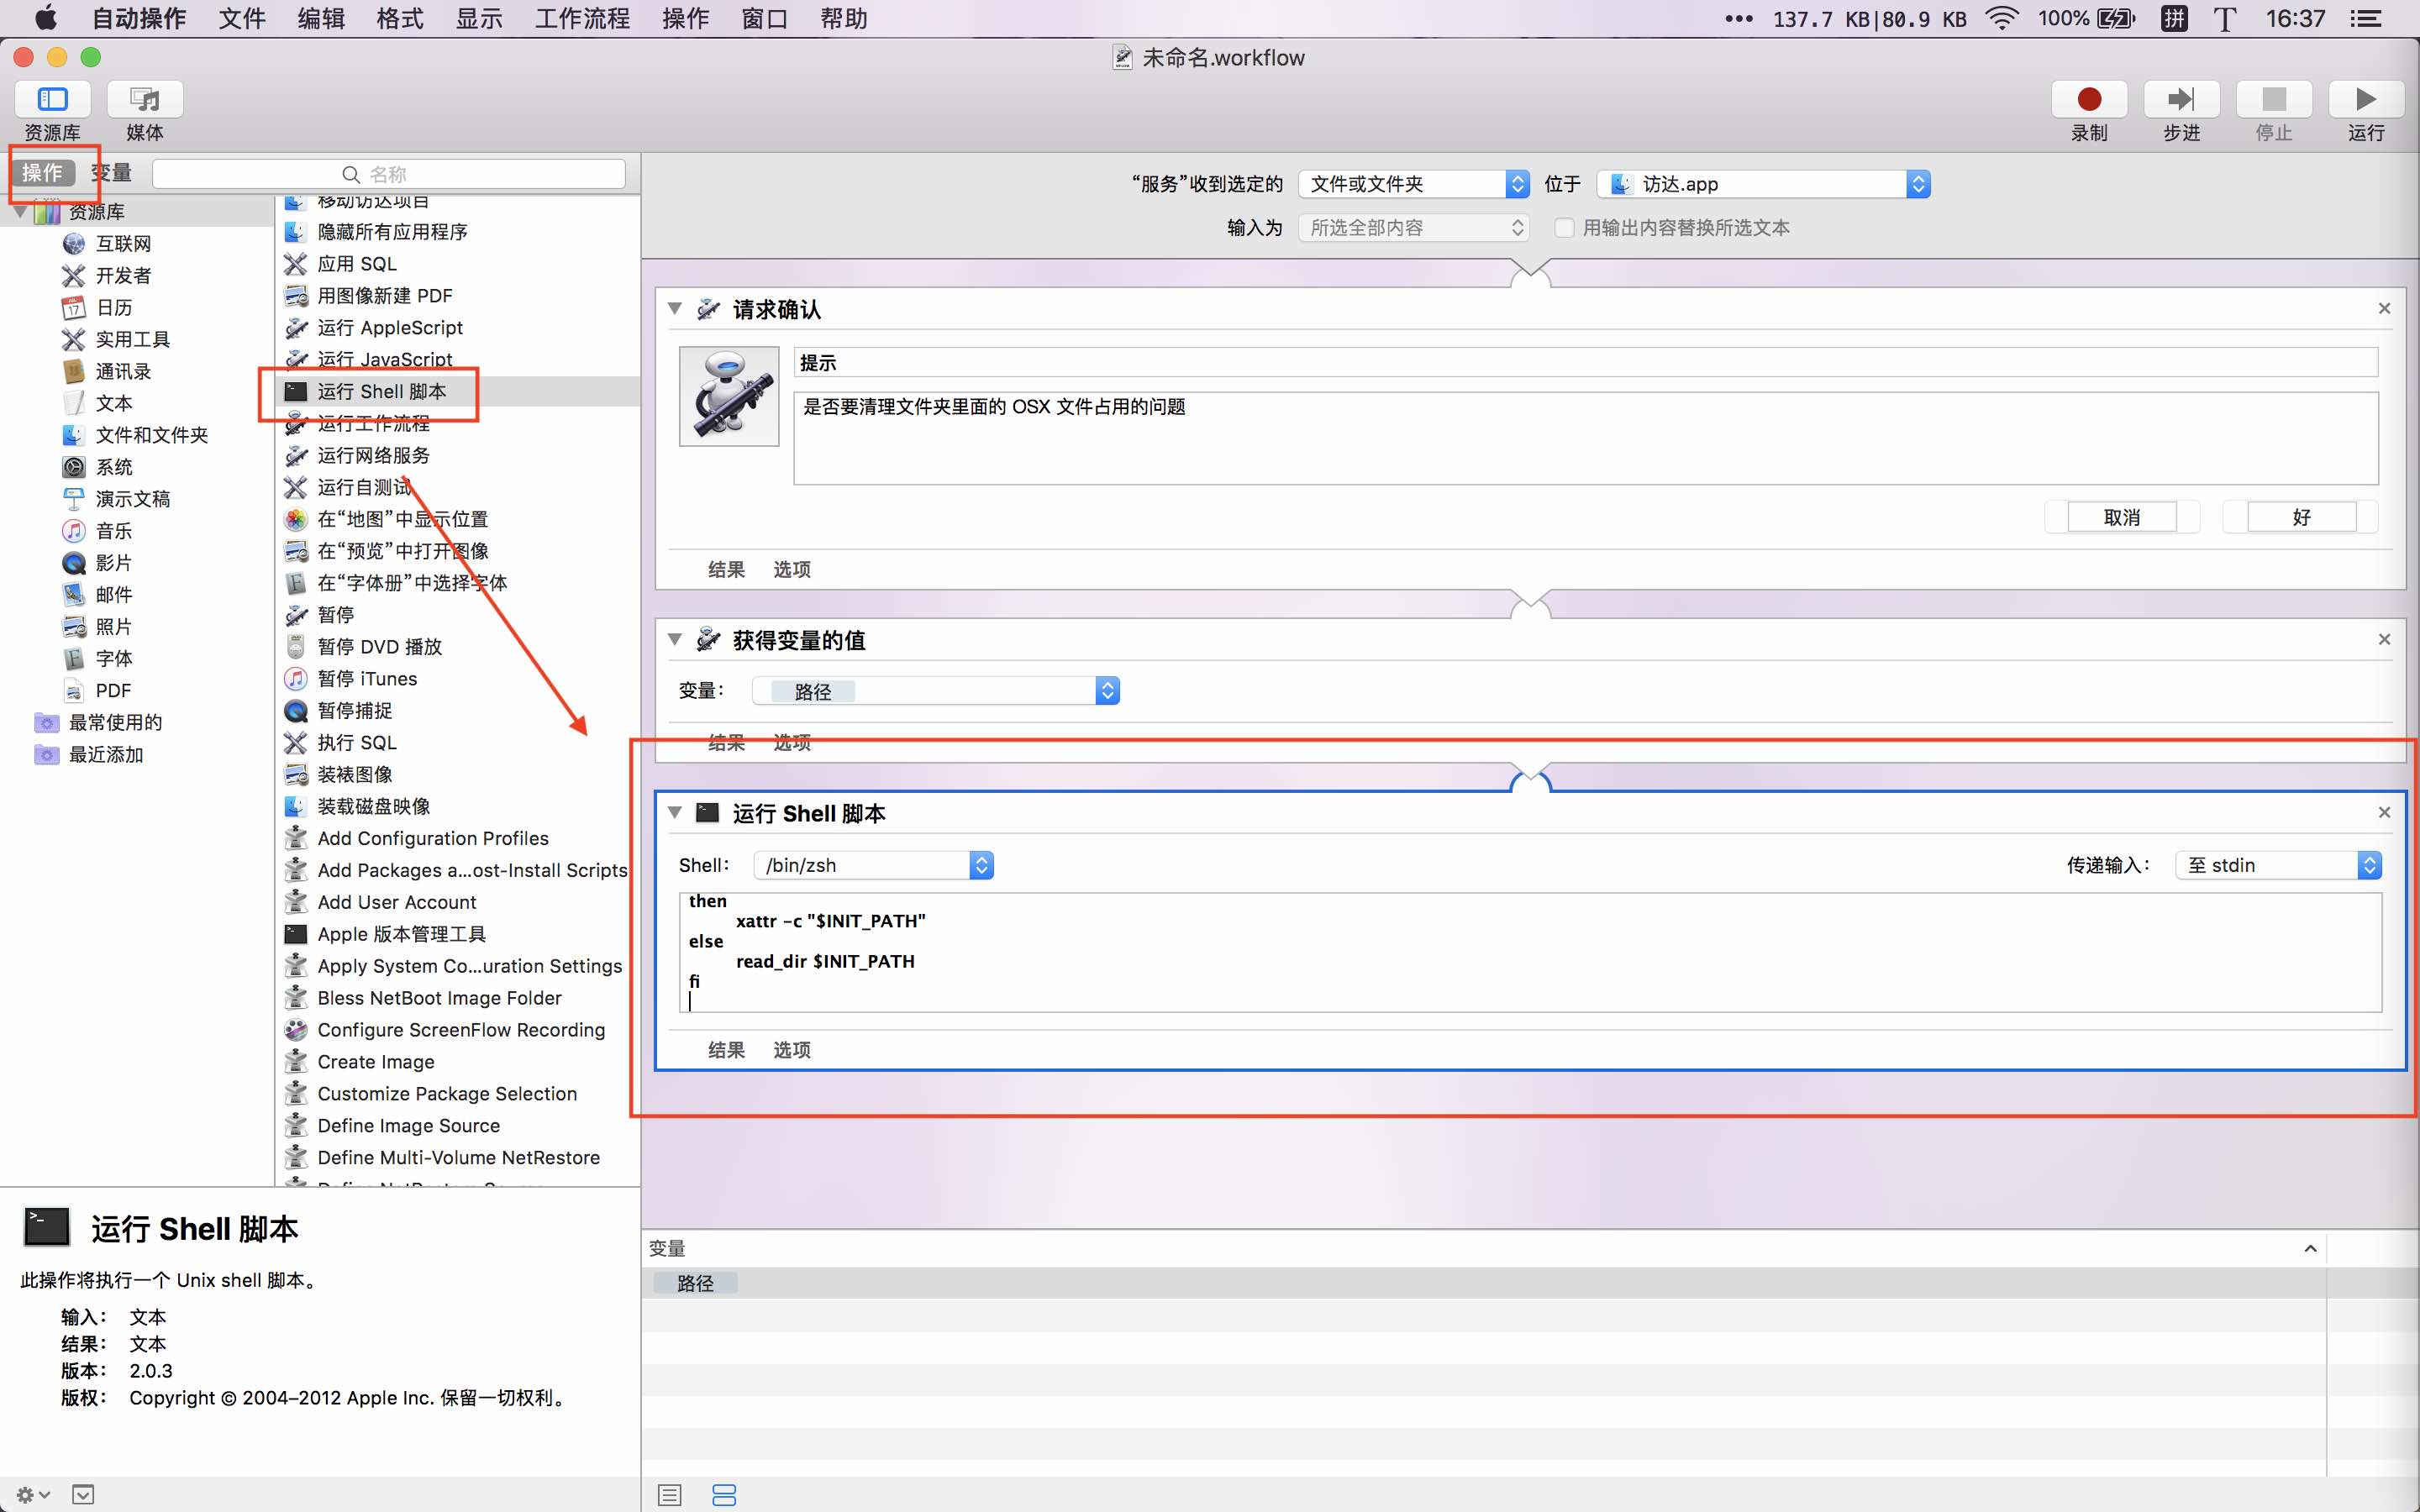This screenshot has width=2420, height=1512.
Task: Select 文件和文件夹 category in library
Action: point(151,435)
